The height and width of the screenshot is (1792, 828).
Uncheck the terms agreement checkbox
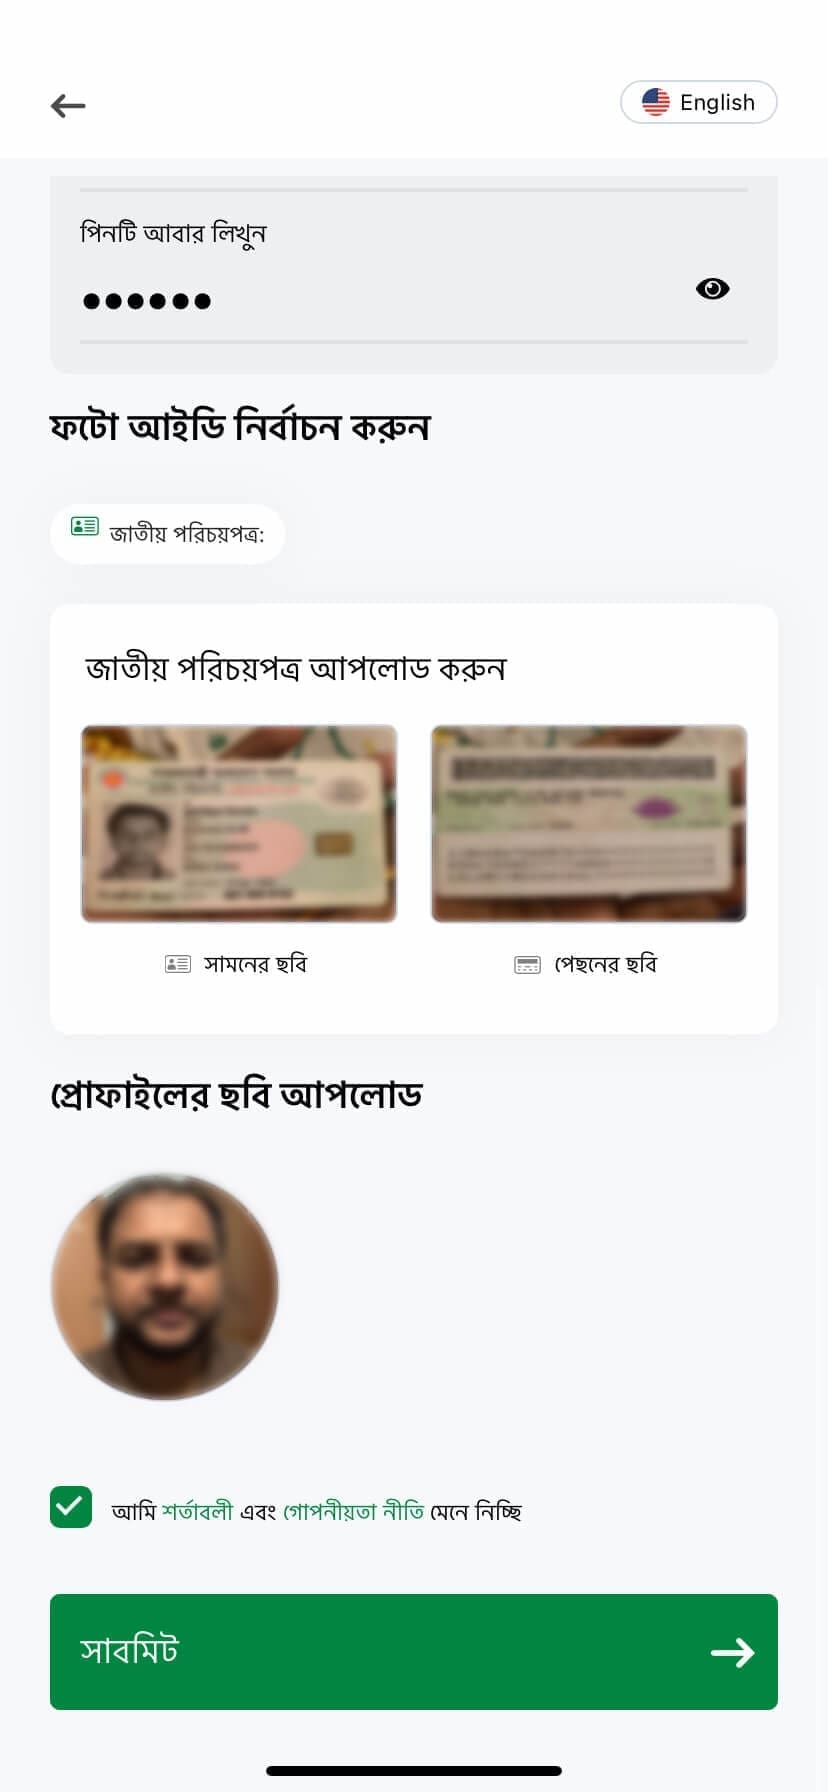71,1507
